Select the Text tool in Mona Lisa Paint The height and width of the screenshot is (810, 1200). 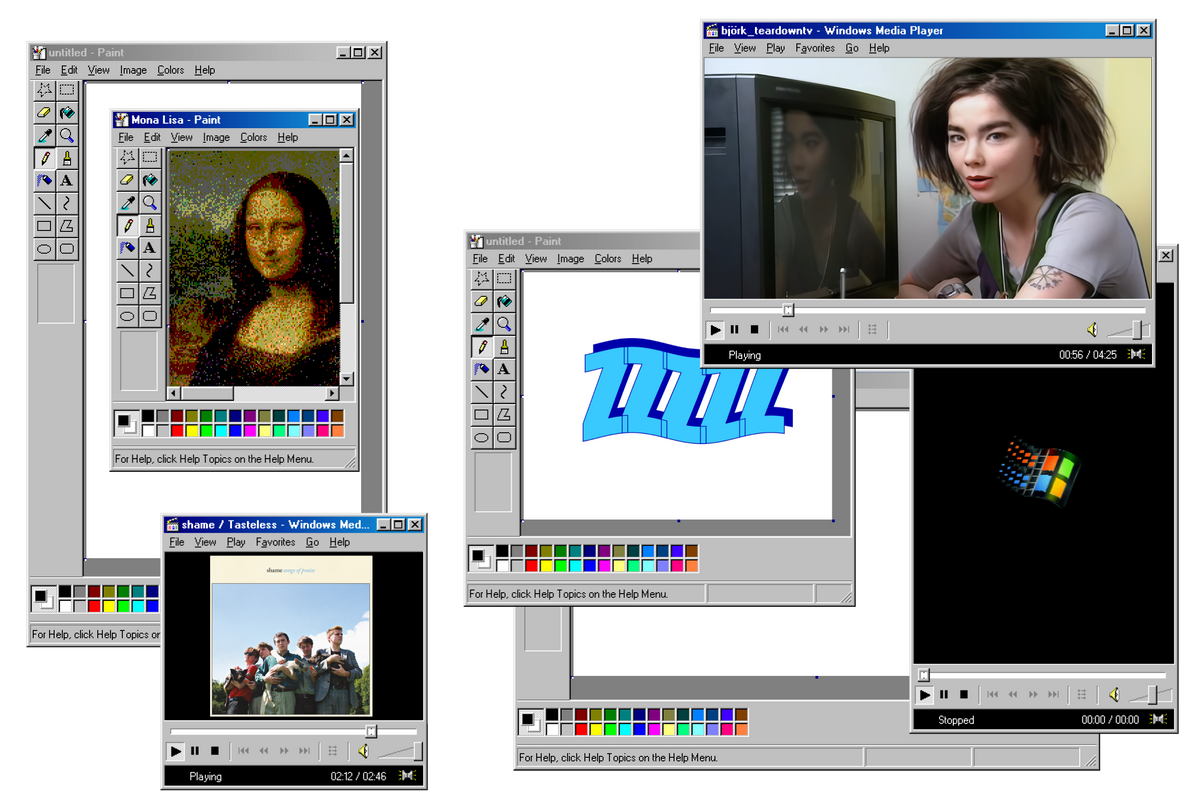pos(150,247)
